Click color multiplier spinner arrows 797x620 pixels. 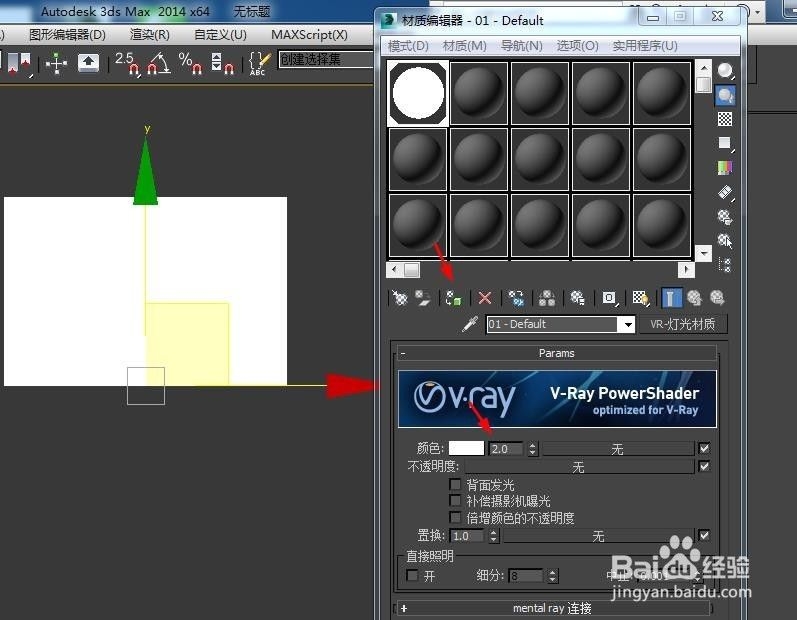(533, 449)
